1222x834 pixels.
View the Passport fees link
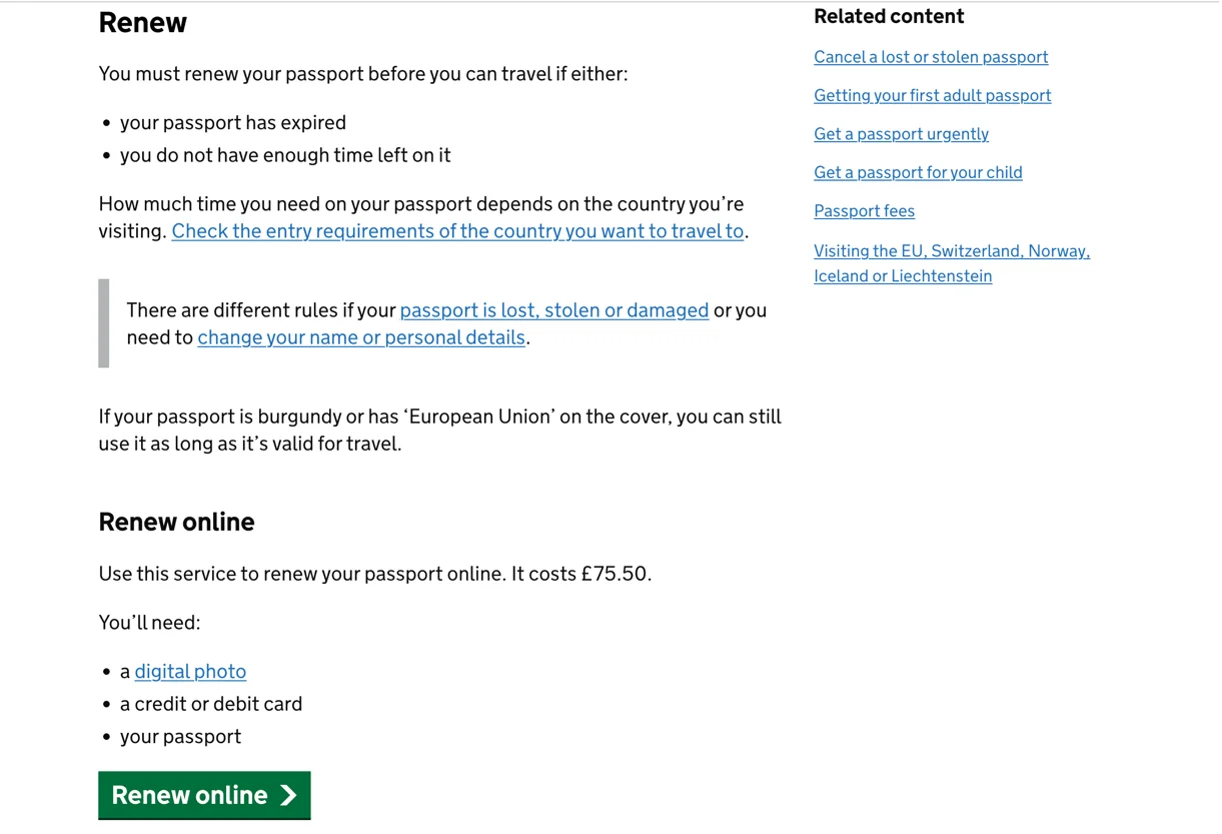[864, 211]
